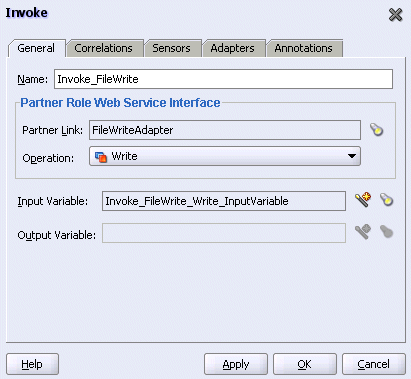The width and height of the screenshot is (411, 379).
Task: Click the Partner Role Web Service Interface heading
Action: click(120, 103)
